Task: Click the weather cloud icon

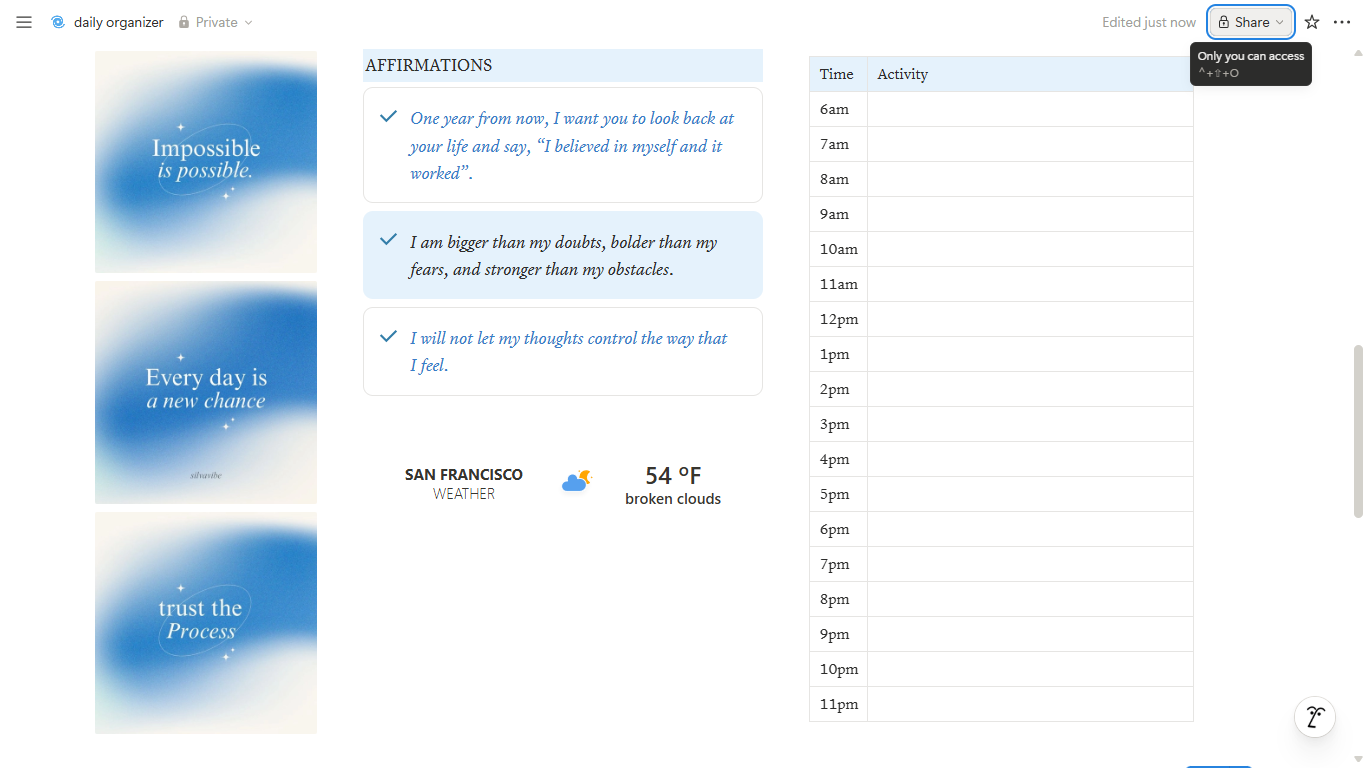Action: (576, 482)
